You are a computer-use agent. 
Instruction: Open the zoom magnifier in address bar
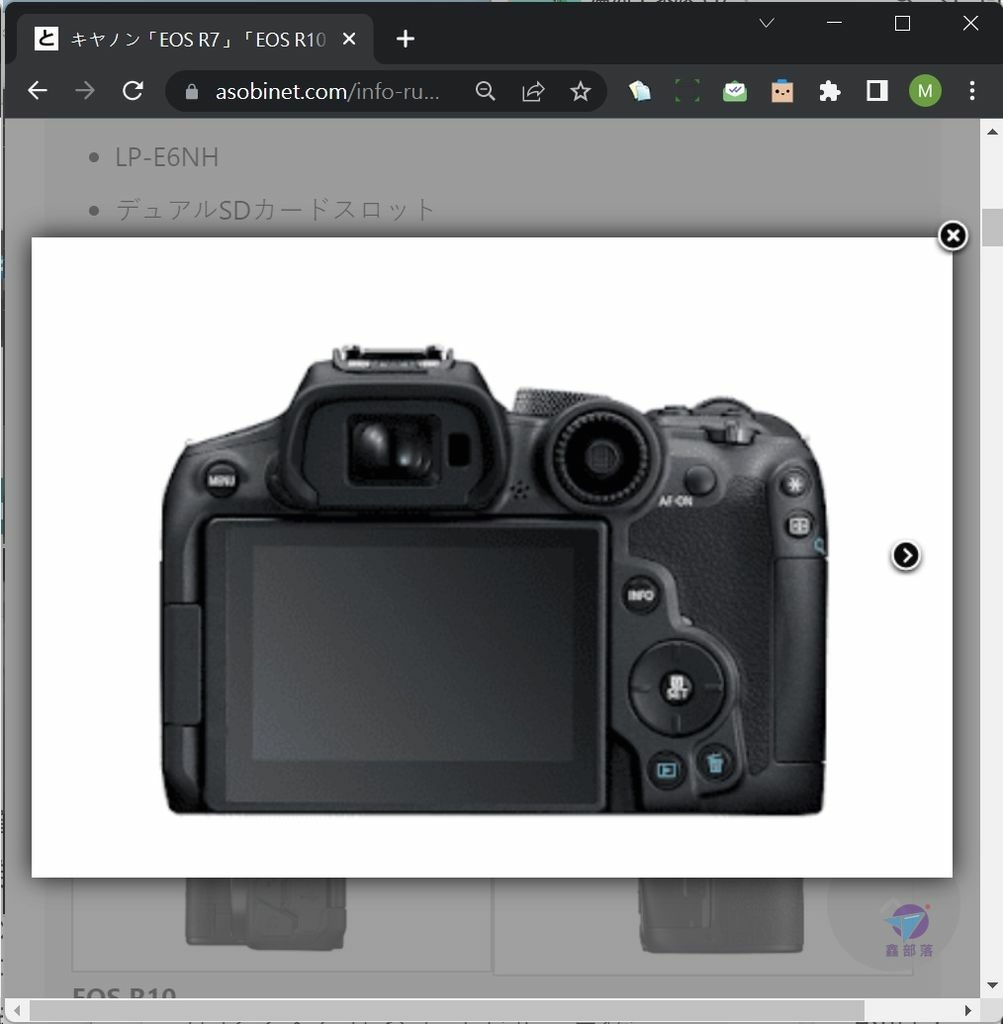coord(485,91)
